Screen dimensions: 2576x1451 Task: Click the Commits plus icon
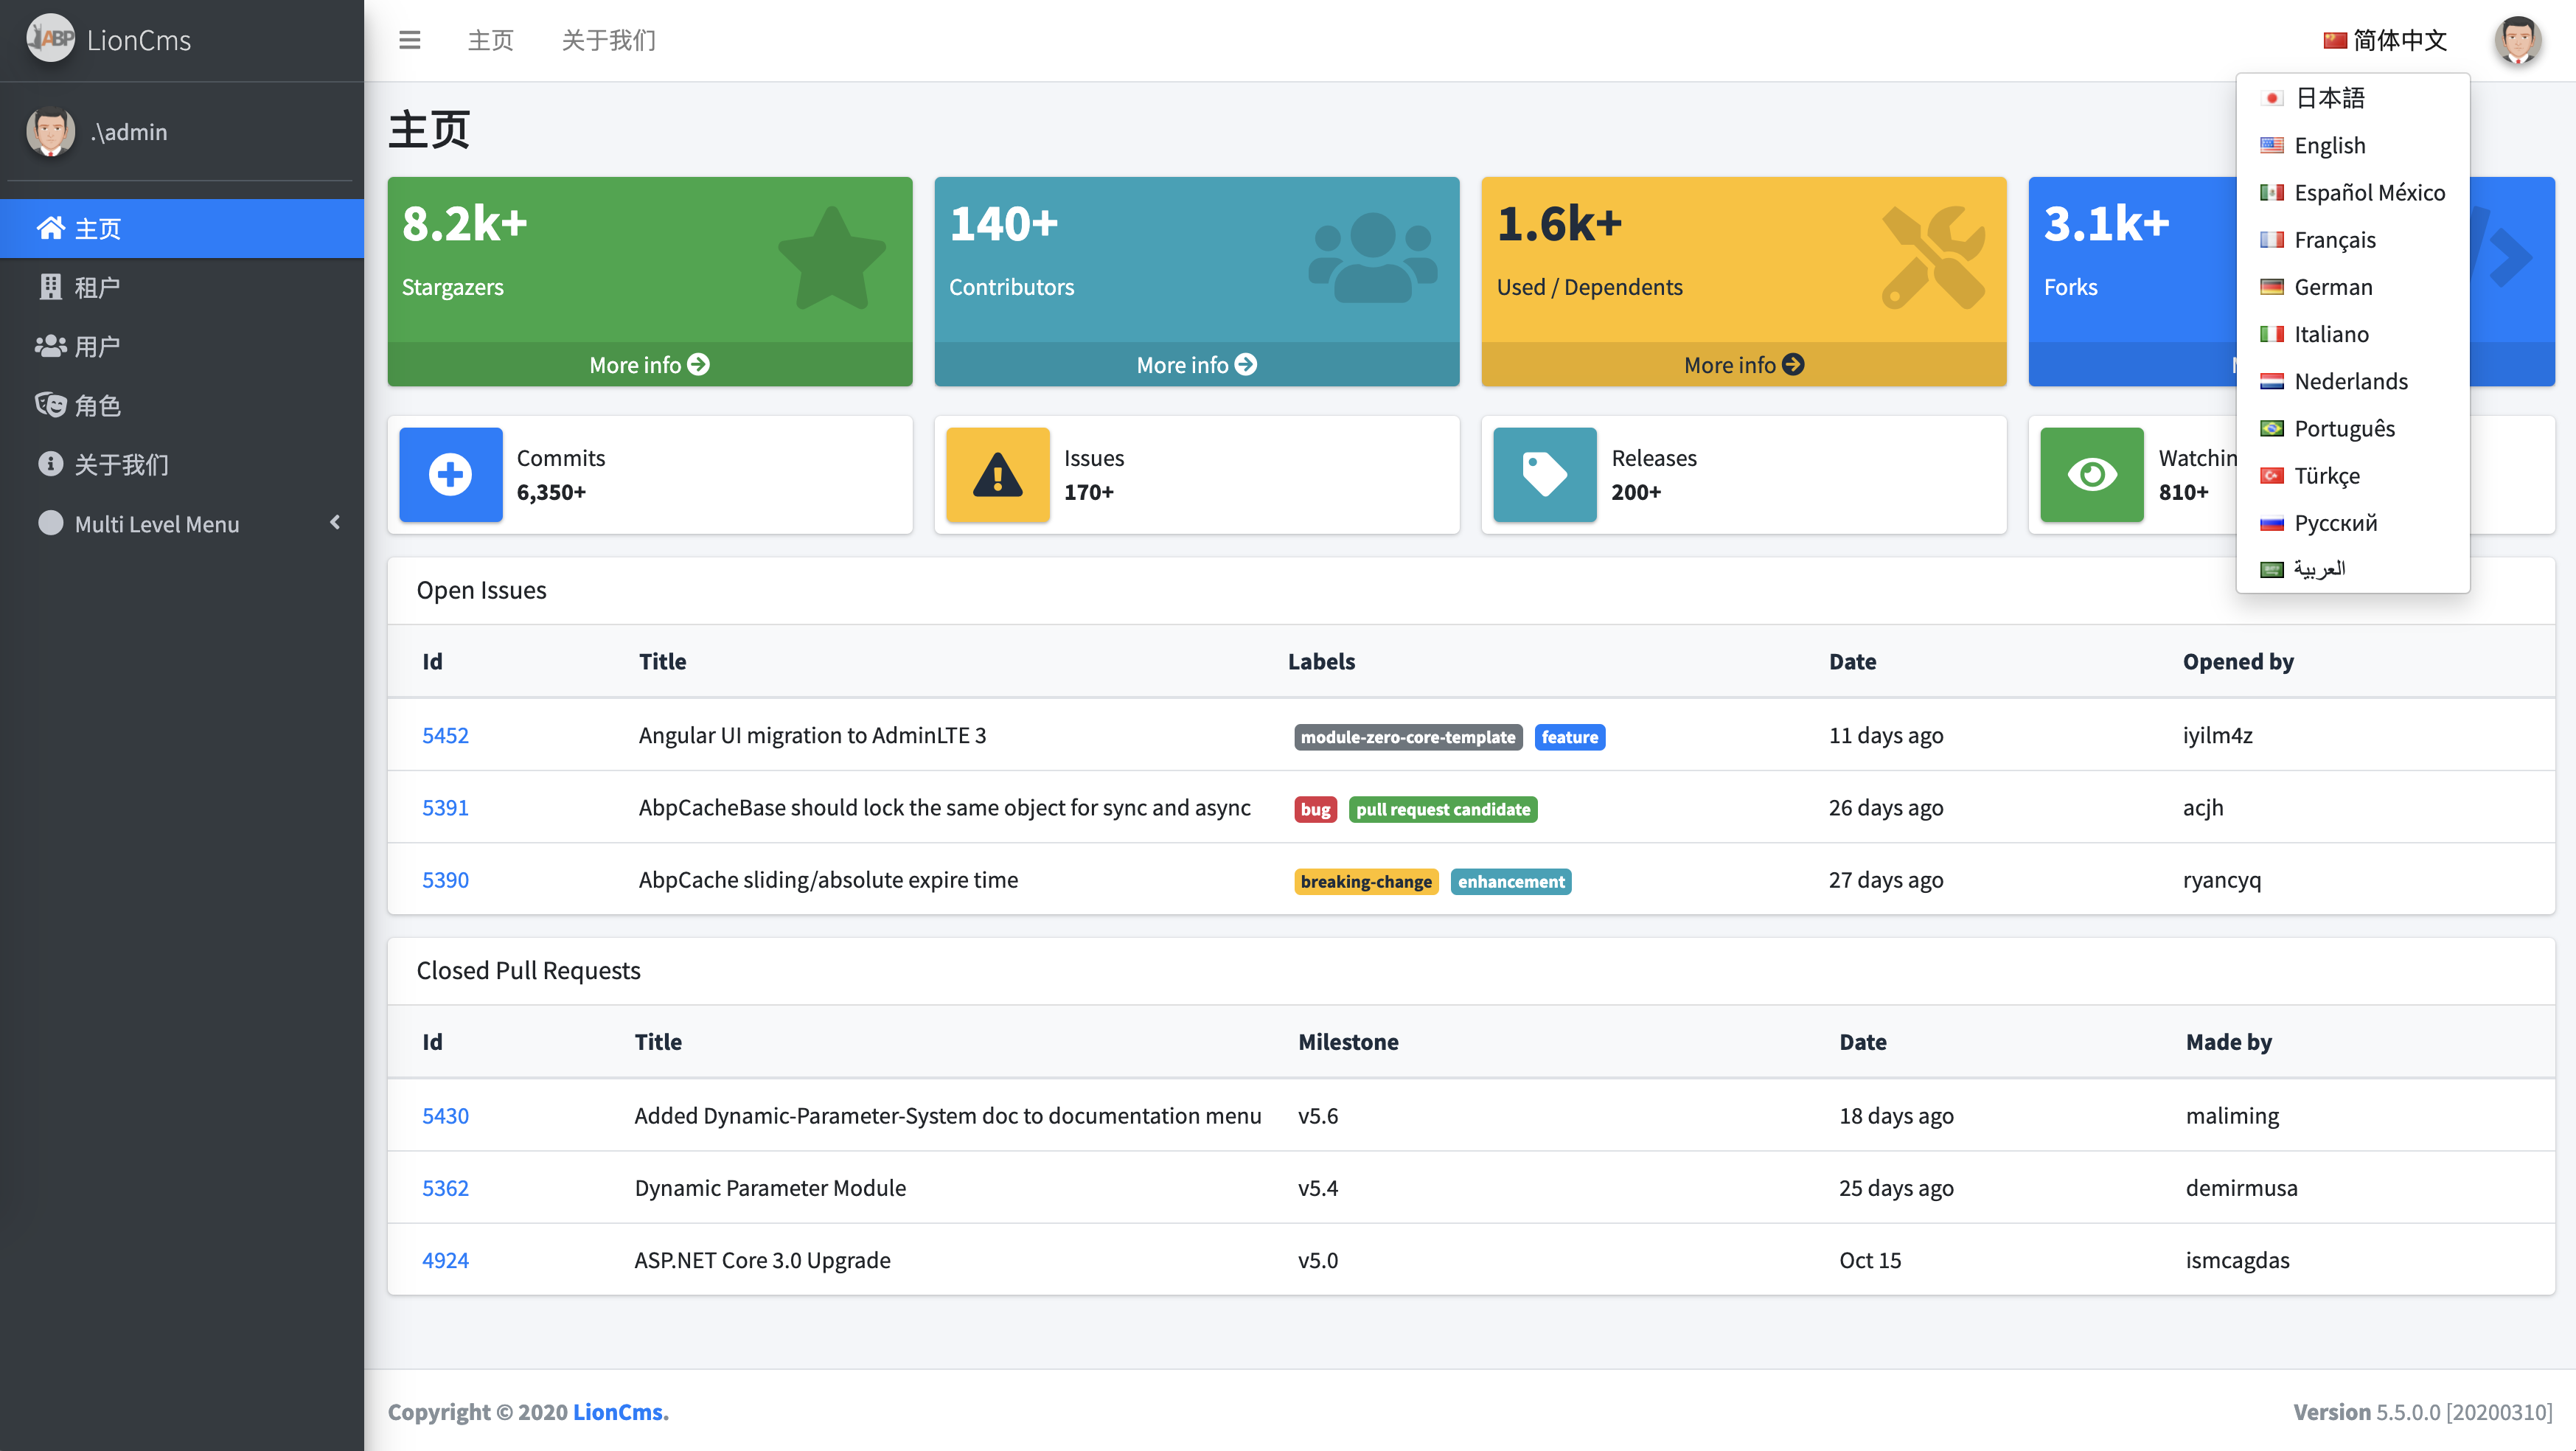coord(451,474)
